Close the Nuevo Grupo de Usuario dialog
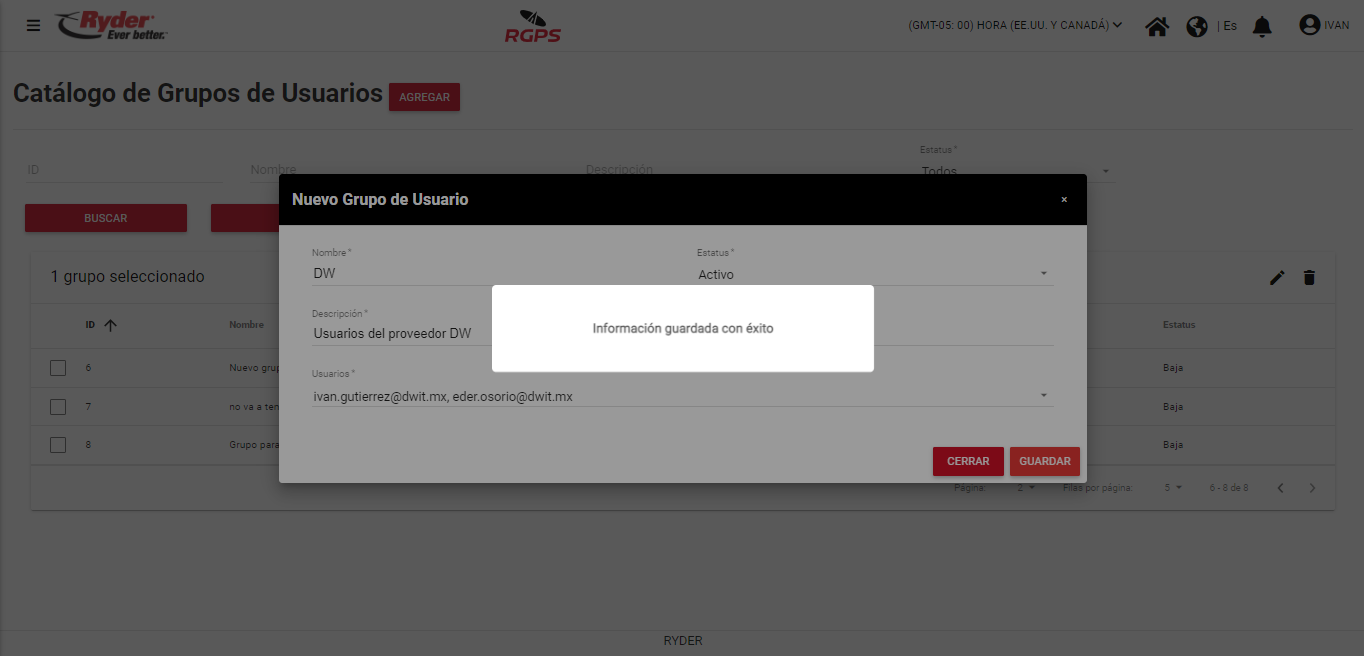Viewport: 1364px width, 656px height. pos(1064,200)
